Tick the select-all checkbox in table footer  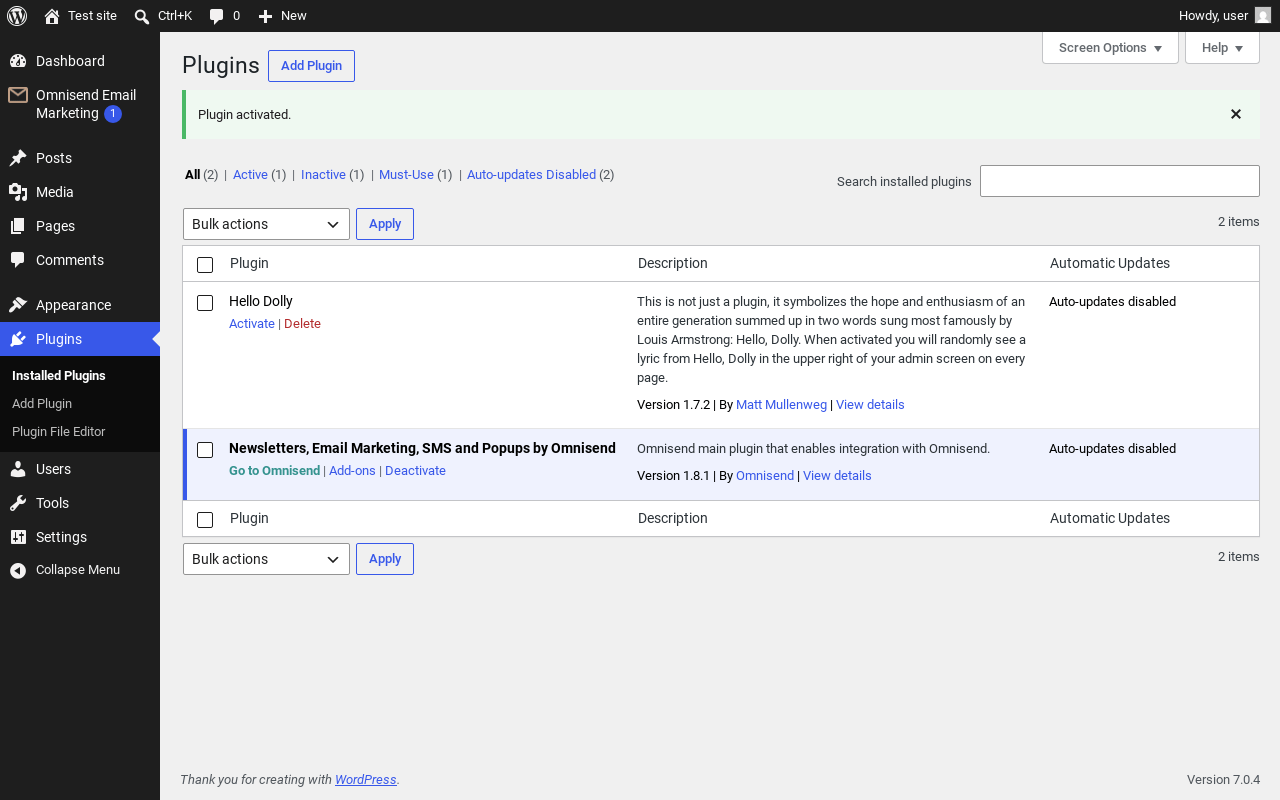click(205, 520)
